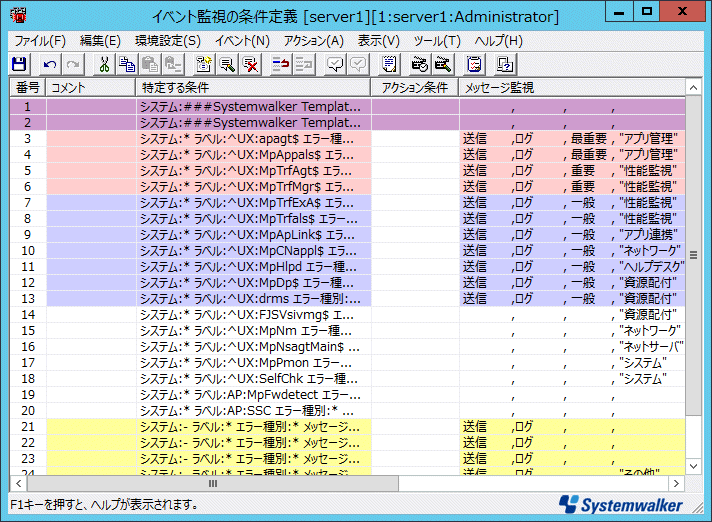Open the ヘルプ(H) menu
This screenshot has height=522, width=712.
[498, 41]
